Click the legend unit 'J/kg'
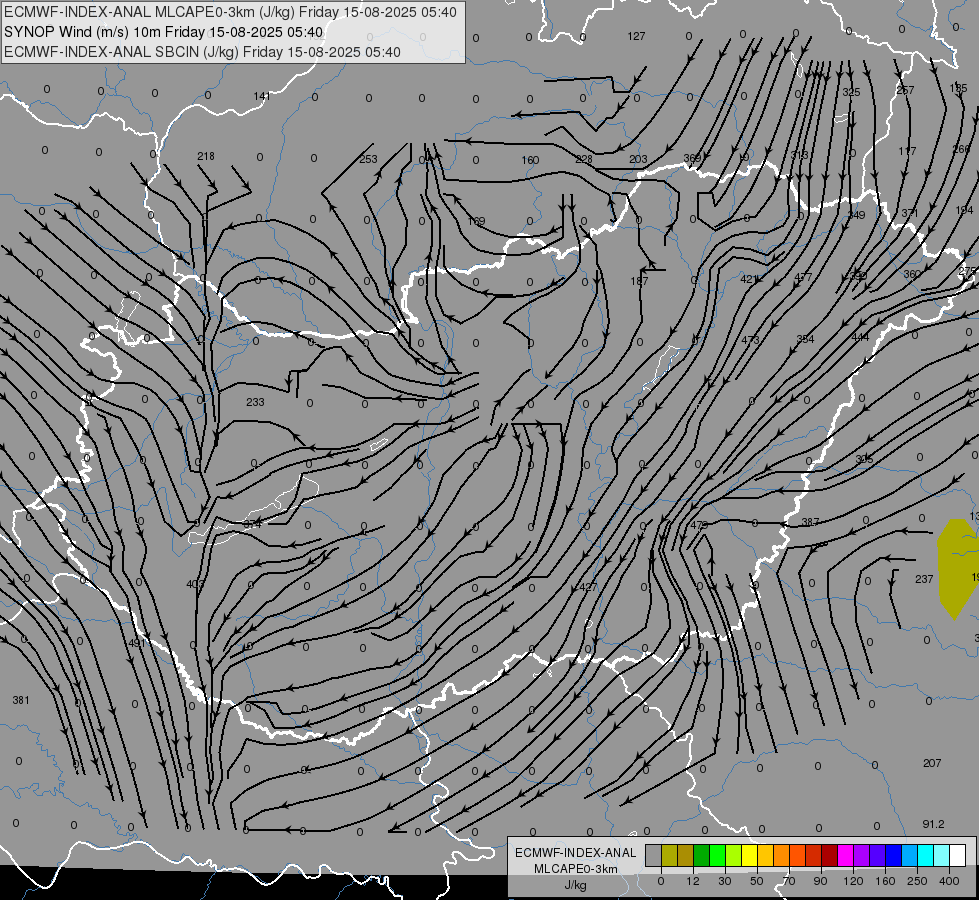This screenshot has height=900, width=979. tap(576, 885)
